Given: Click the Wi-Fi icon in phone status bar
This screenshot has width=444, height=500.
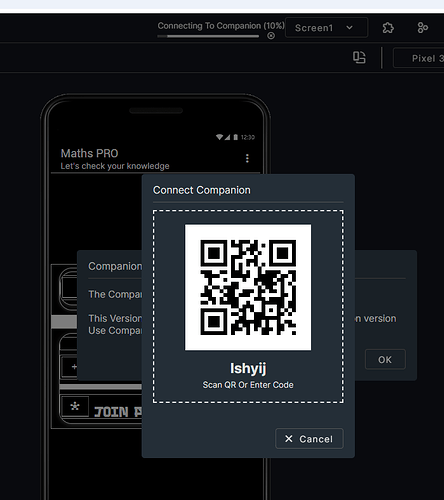Looking at the screenshot, I should (219, 137).
